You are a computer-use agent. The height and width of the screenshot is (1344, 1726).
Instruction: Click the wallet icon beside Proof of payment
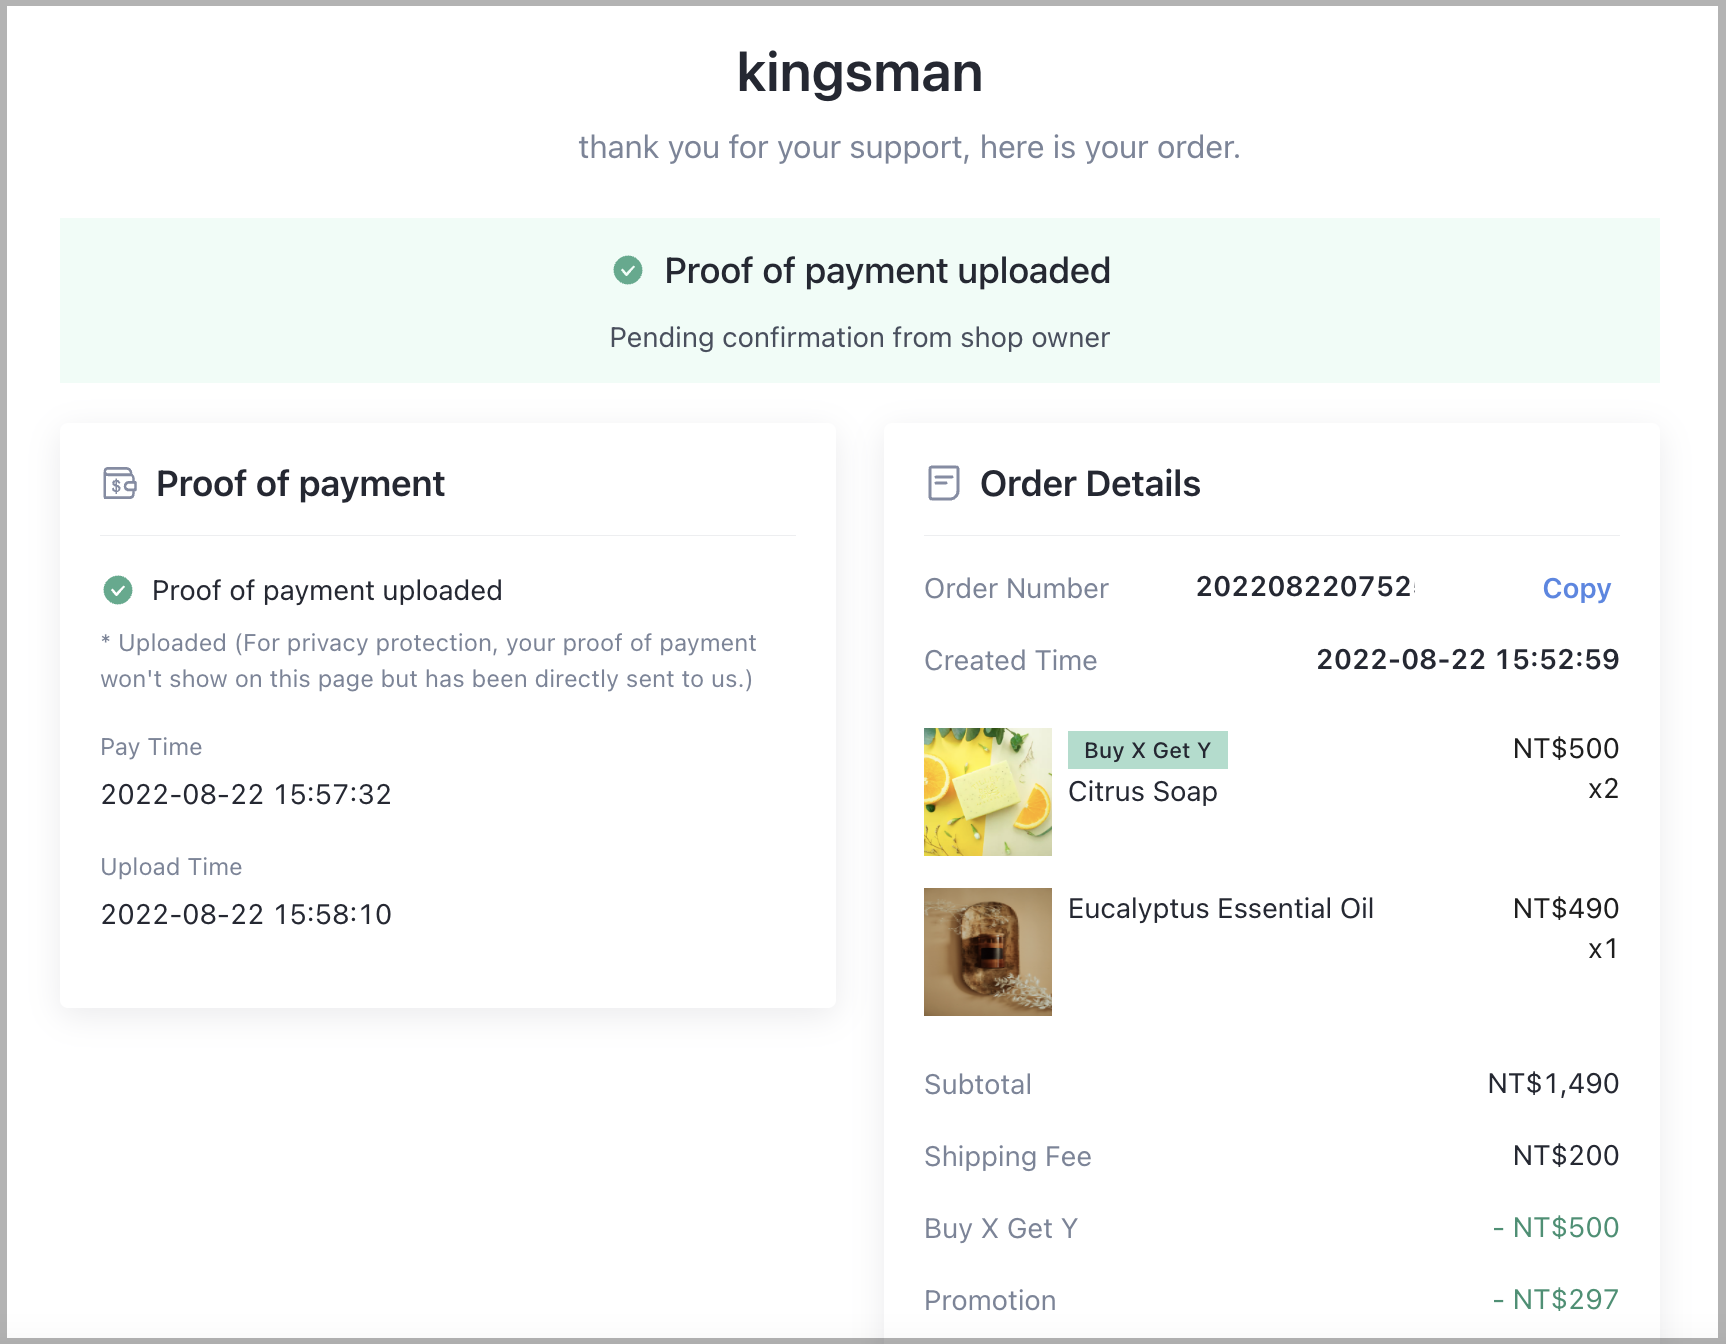click(120, 483)
